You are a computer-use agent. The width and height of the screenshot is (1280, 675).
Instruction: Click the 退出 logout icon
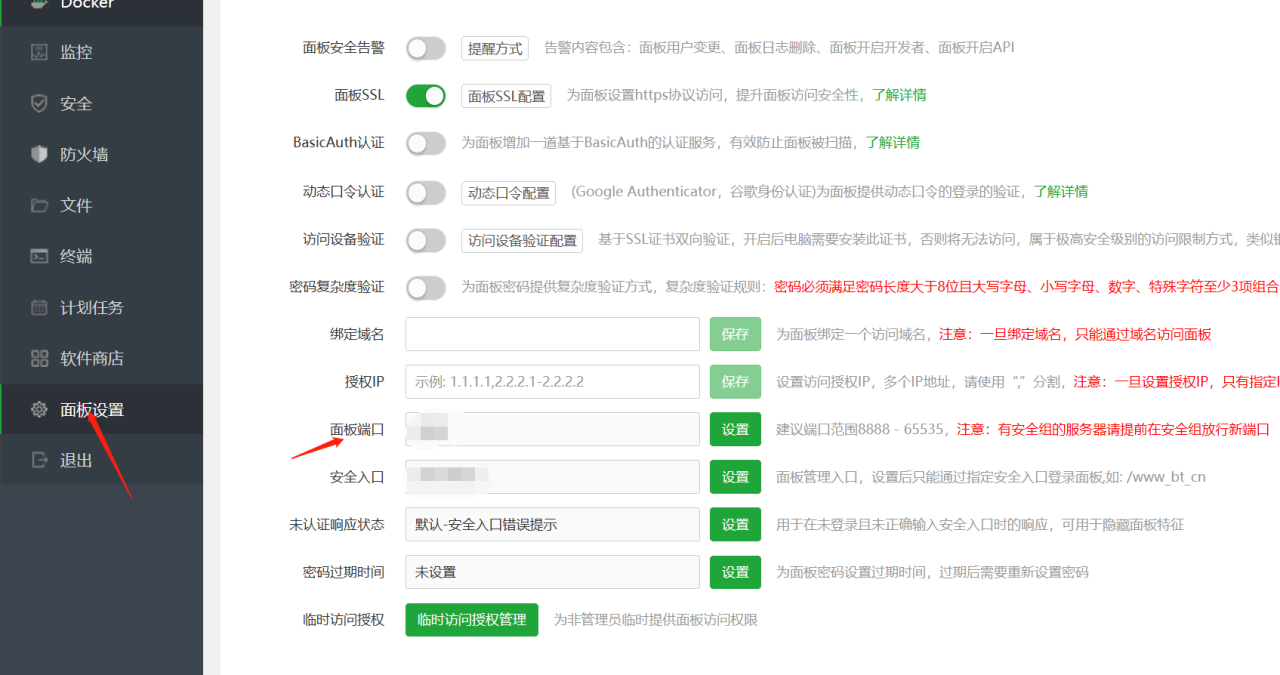39,460
